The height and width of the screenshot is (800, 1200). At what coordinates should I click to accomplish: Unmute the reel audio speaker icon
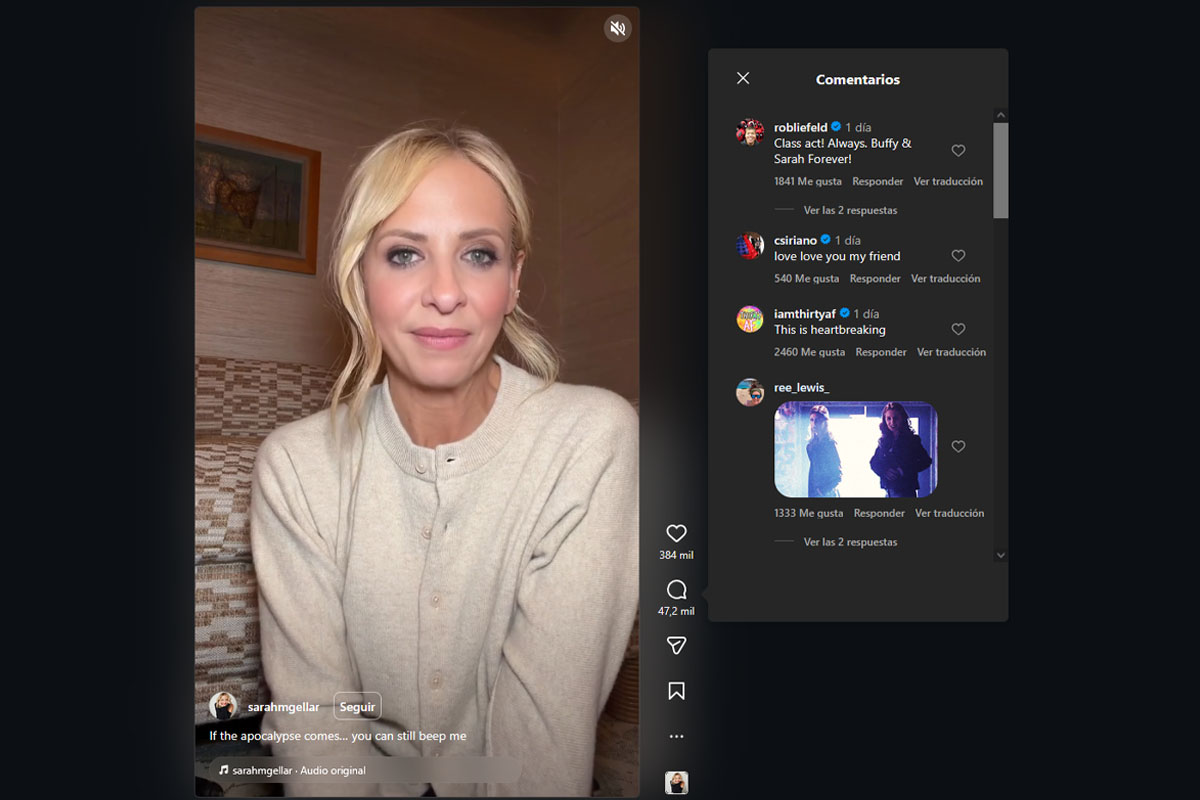(618, 28)
